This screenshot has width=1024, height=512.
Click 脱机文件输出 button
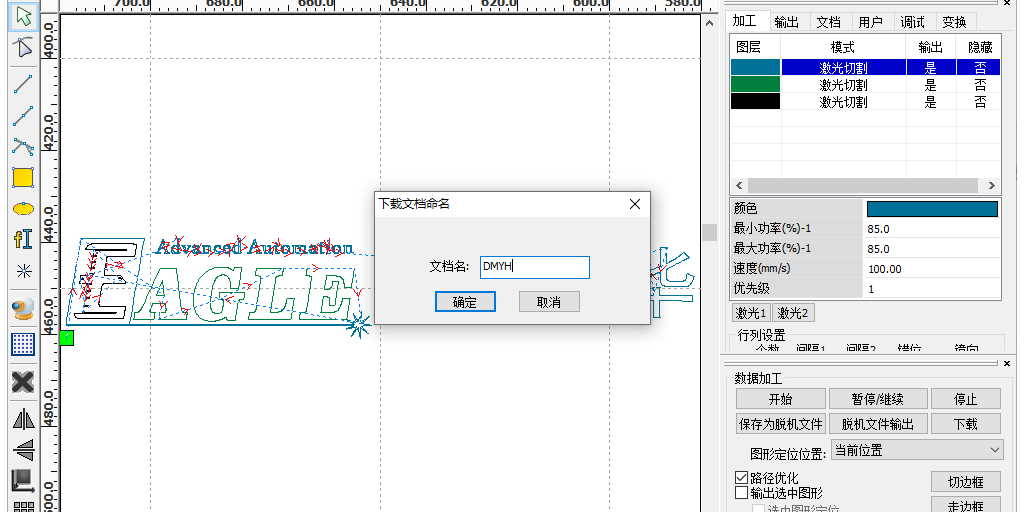point(878,424)
